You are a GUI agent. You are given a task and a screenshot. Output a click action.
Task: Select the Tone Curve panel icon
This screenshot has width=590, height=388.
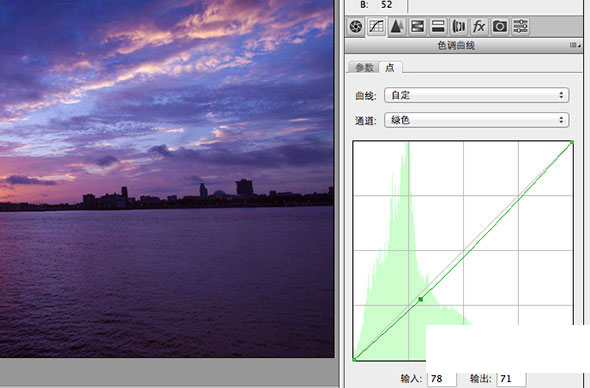(x=376, y=27)
